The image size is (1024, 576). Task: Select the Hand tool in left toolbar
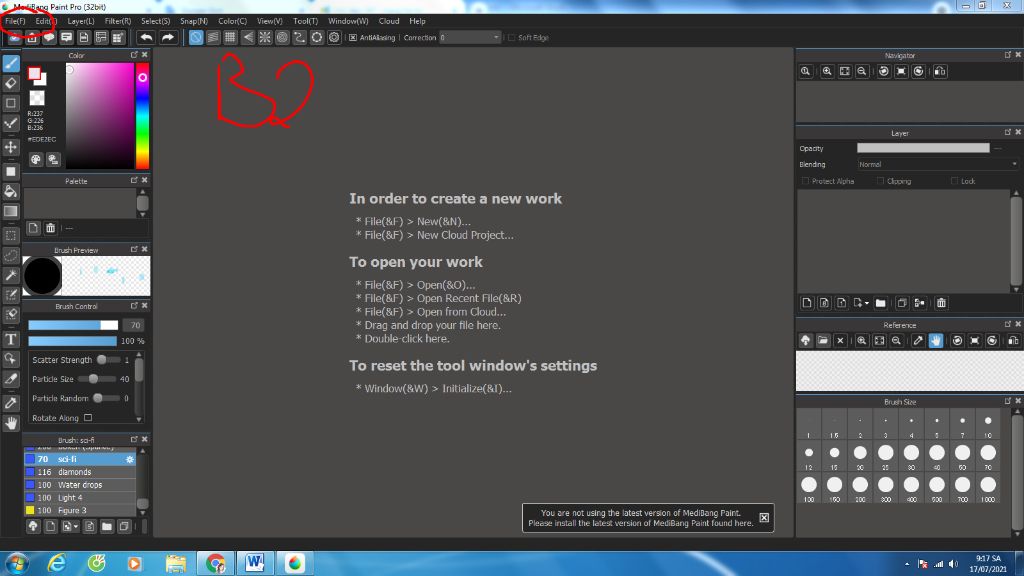point(11,423)
